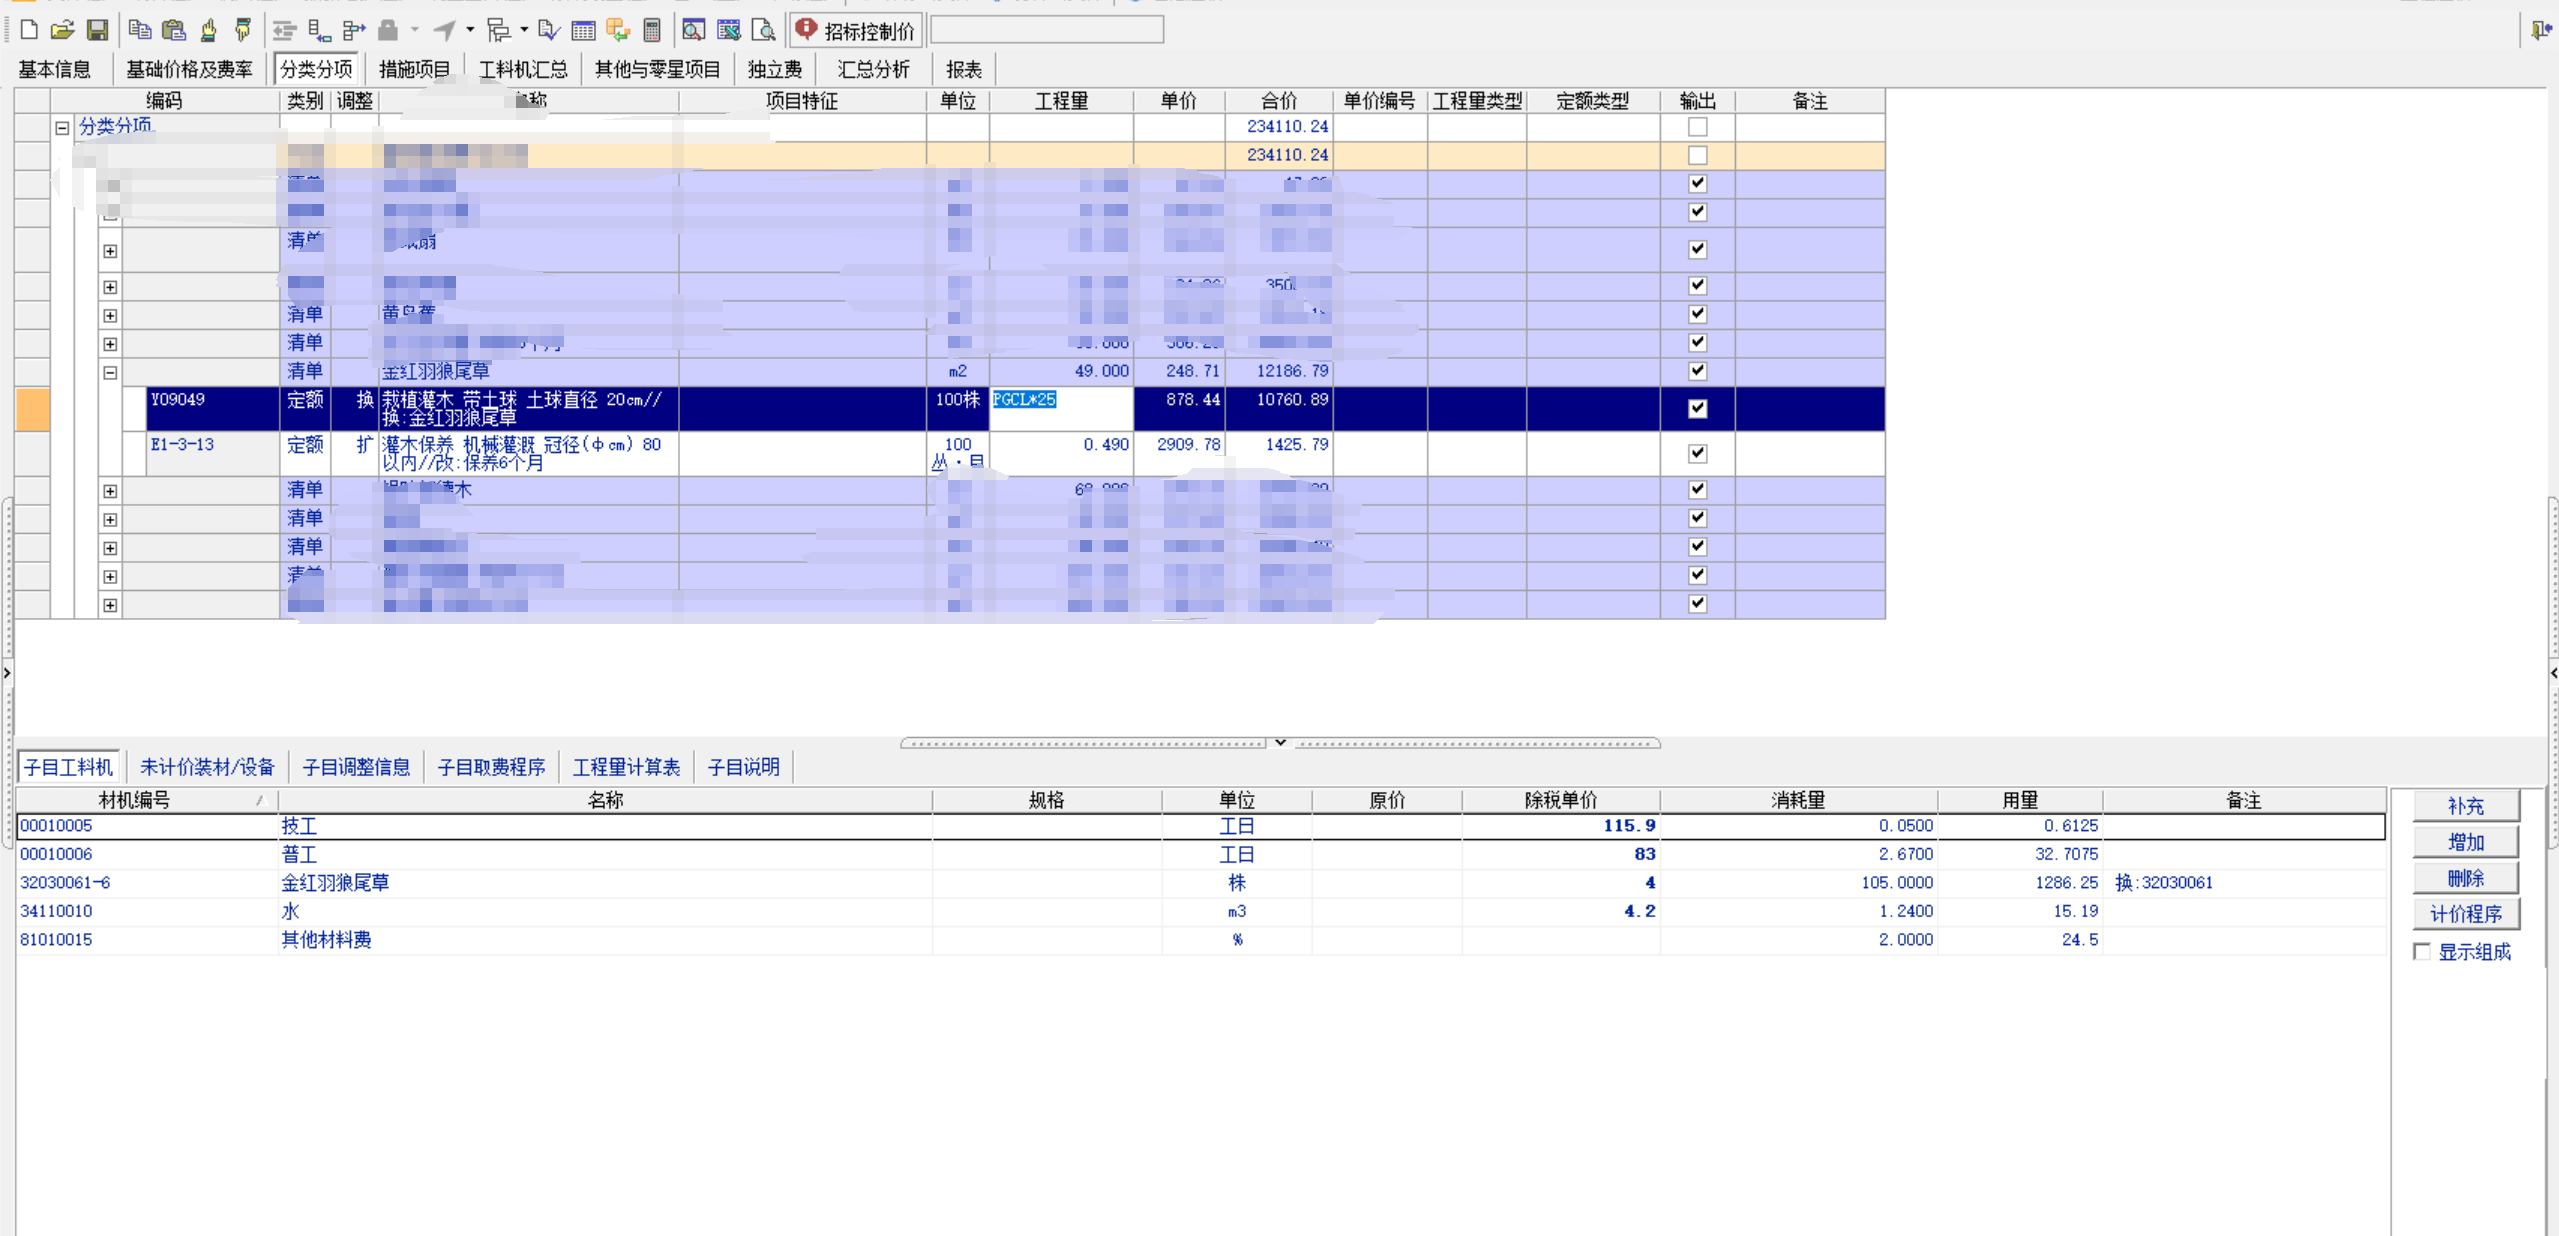Screen dimensions: 2559x1236
Task: Uncheck output checkbox in the first checked row
Action: click(1697, 183)
